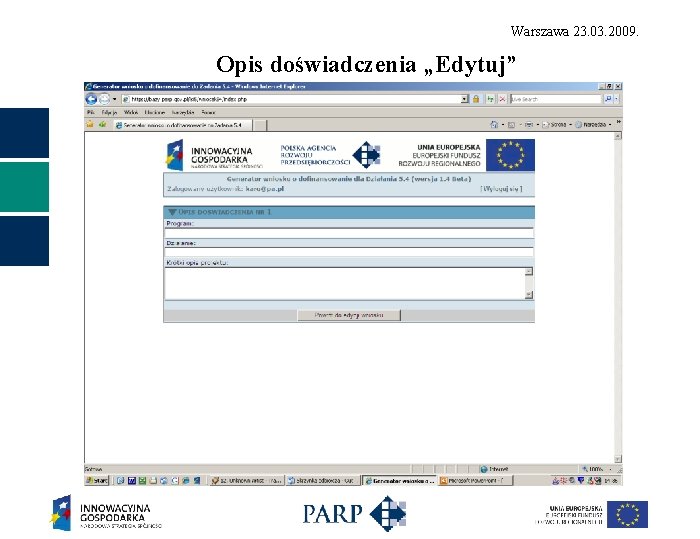Click the padlock security icon
This screenshot has height=539, width=700.
pyautogui.click(x=476, y=99)
